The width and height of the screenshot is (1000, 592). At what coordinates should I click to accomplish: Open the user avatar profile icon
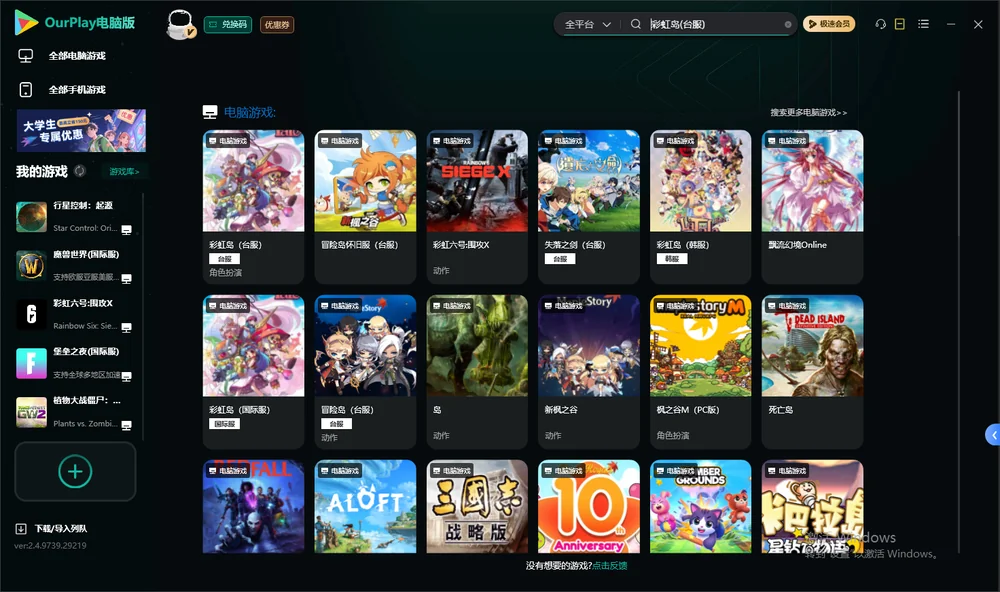[x=180, y=24]
